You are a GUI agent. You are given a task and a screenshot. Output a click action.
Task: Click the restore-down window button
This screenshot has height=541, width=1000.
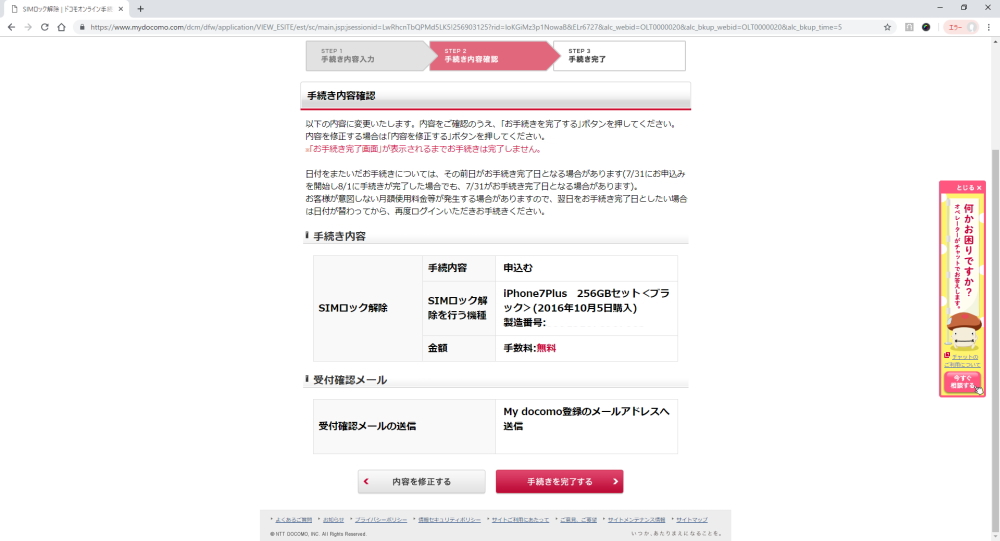click(x=964, y=8)
